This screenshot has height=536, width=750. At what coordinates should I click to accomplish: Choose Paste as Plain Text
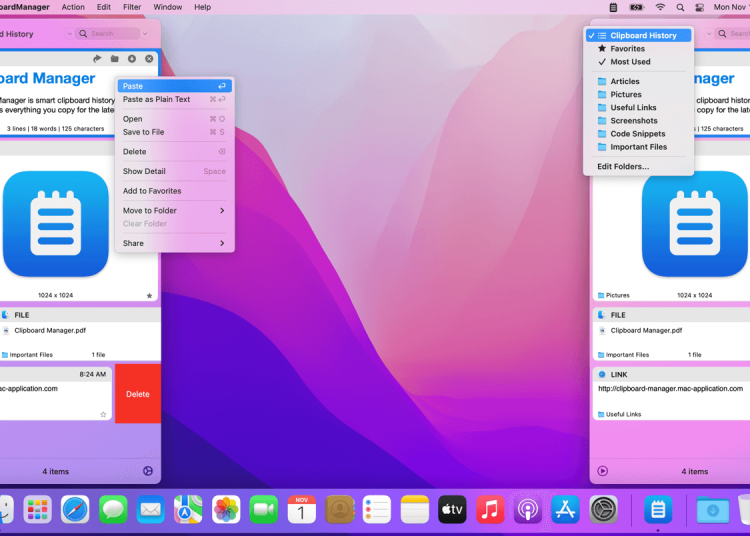[x=157, y=100]
